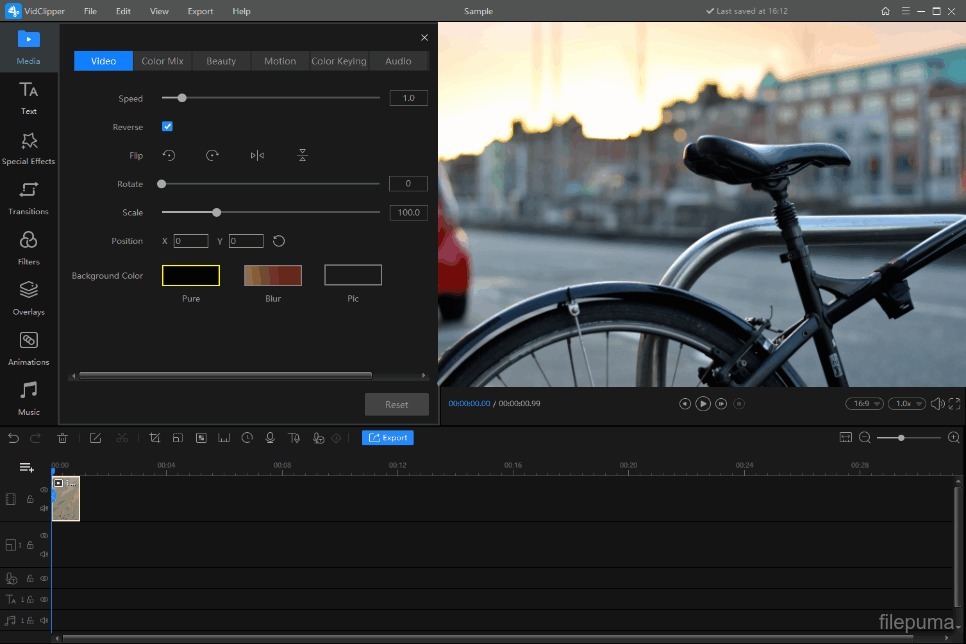Open the Transitions sidebar section

click(29, 196)
